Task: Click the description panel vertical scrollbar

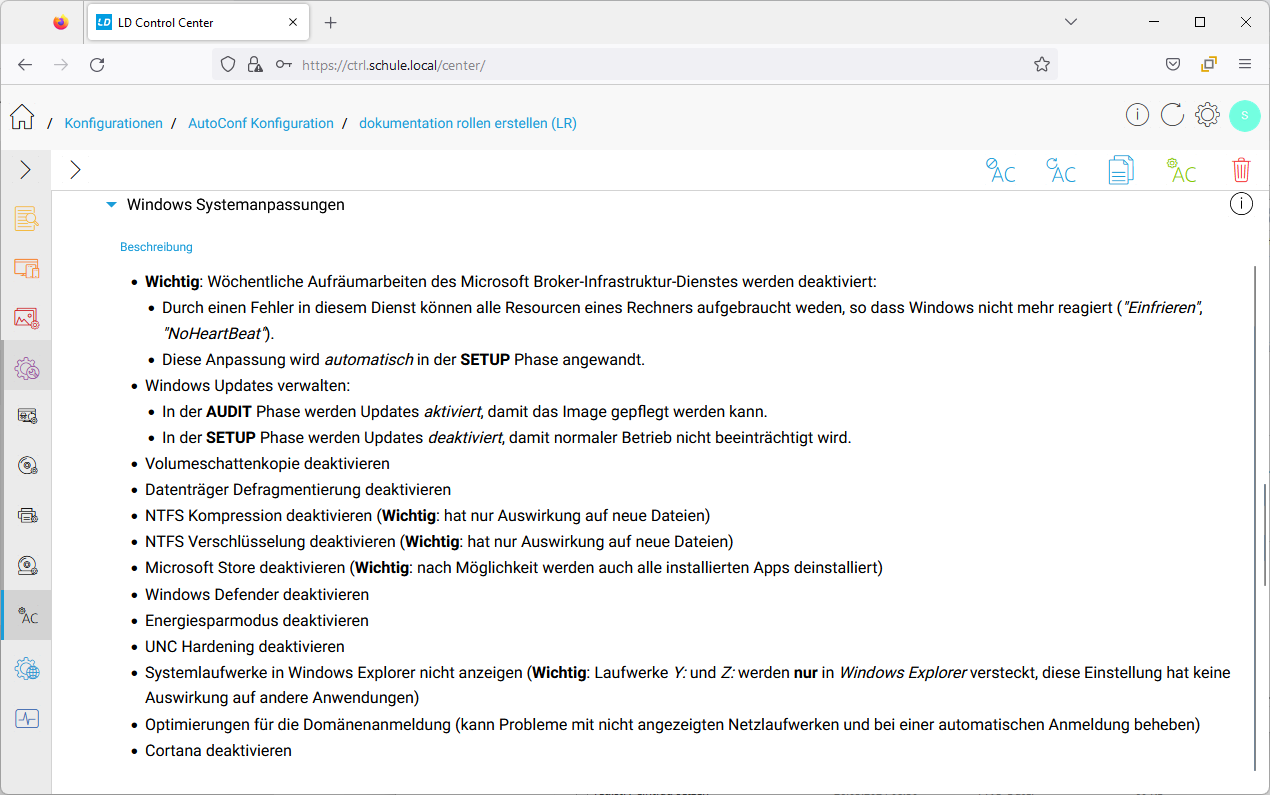Action: point(1254,518)
